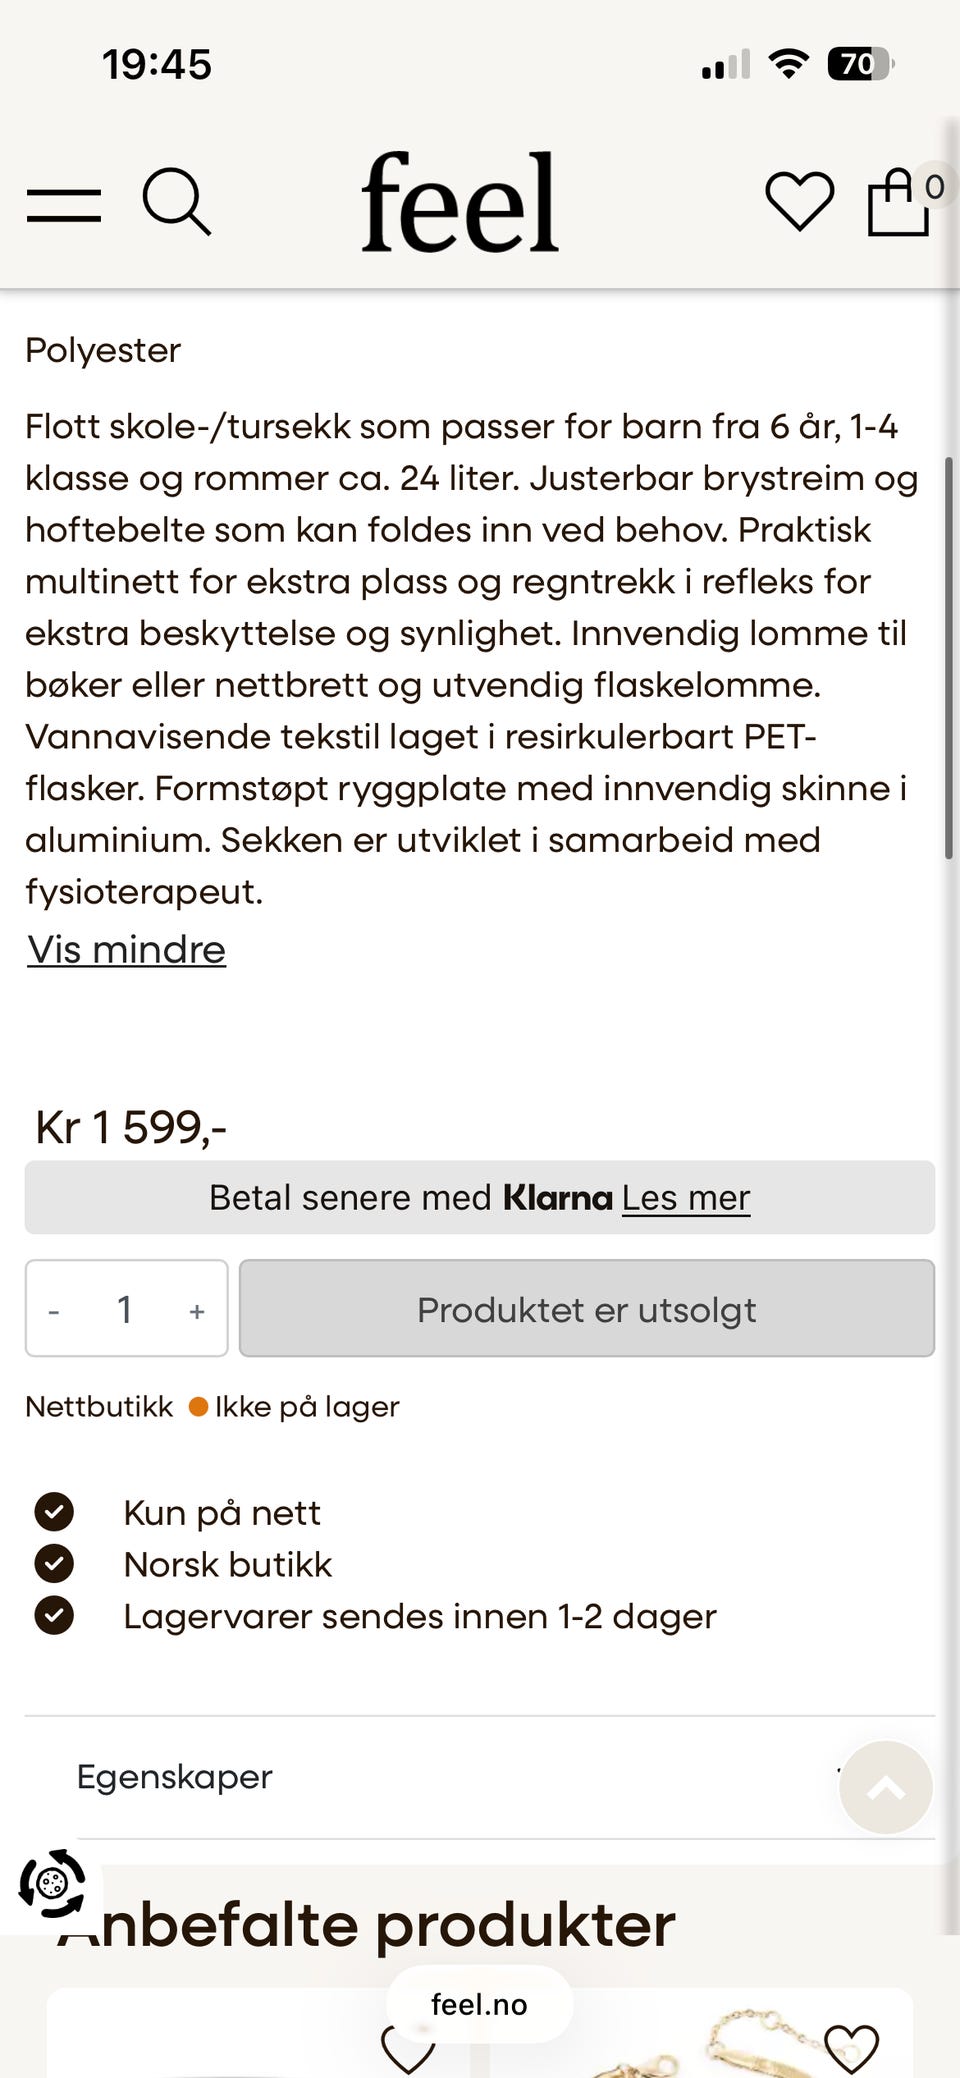Click the page scrollbar thumb
Screen dimensions: 960x2078
[948, 658]
